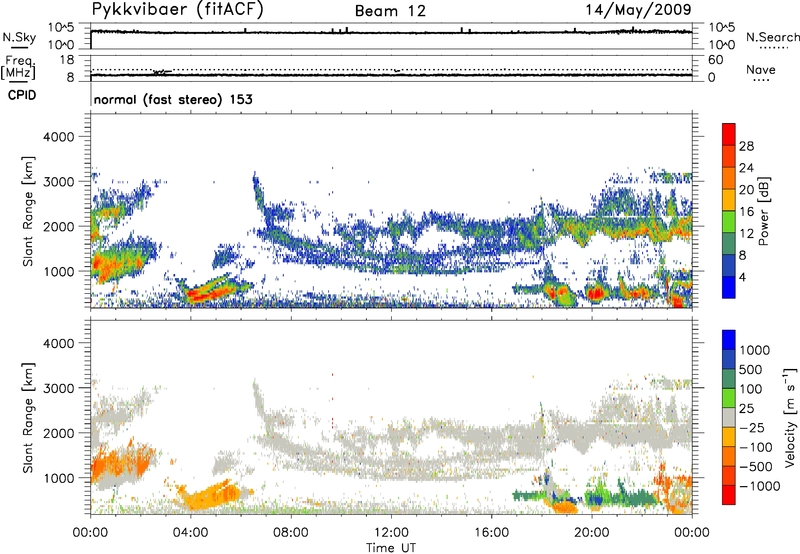The image size is (800, 554).
Task: Click the "-500" label on velocity colorbar
Action: click(756, 466)
